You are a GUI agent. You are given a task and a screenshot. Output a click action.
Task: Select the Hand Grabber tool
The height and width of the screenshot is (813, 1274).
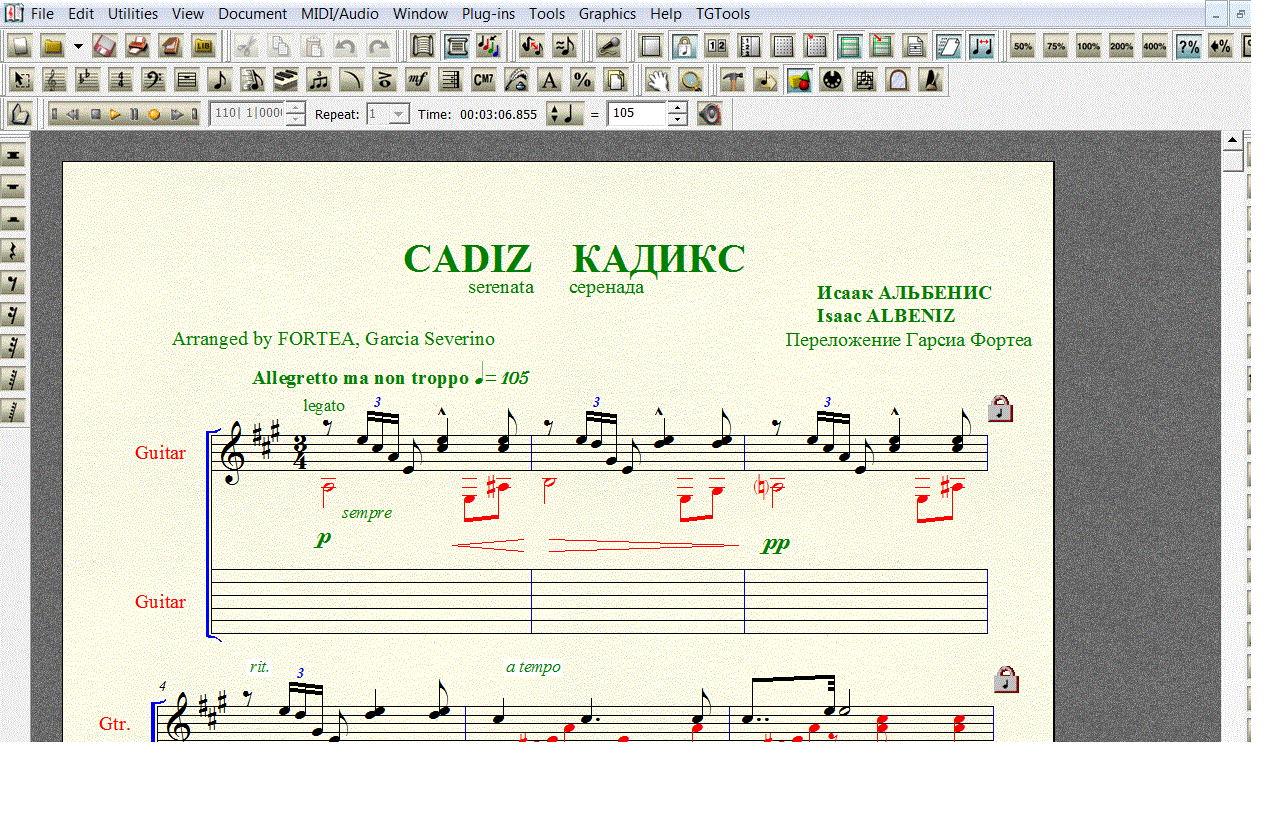pos(656,80)
